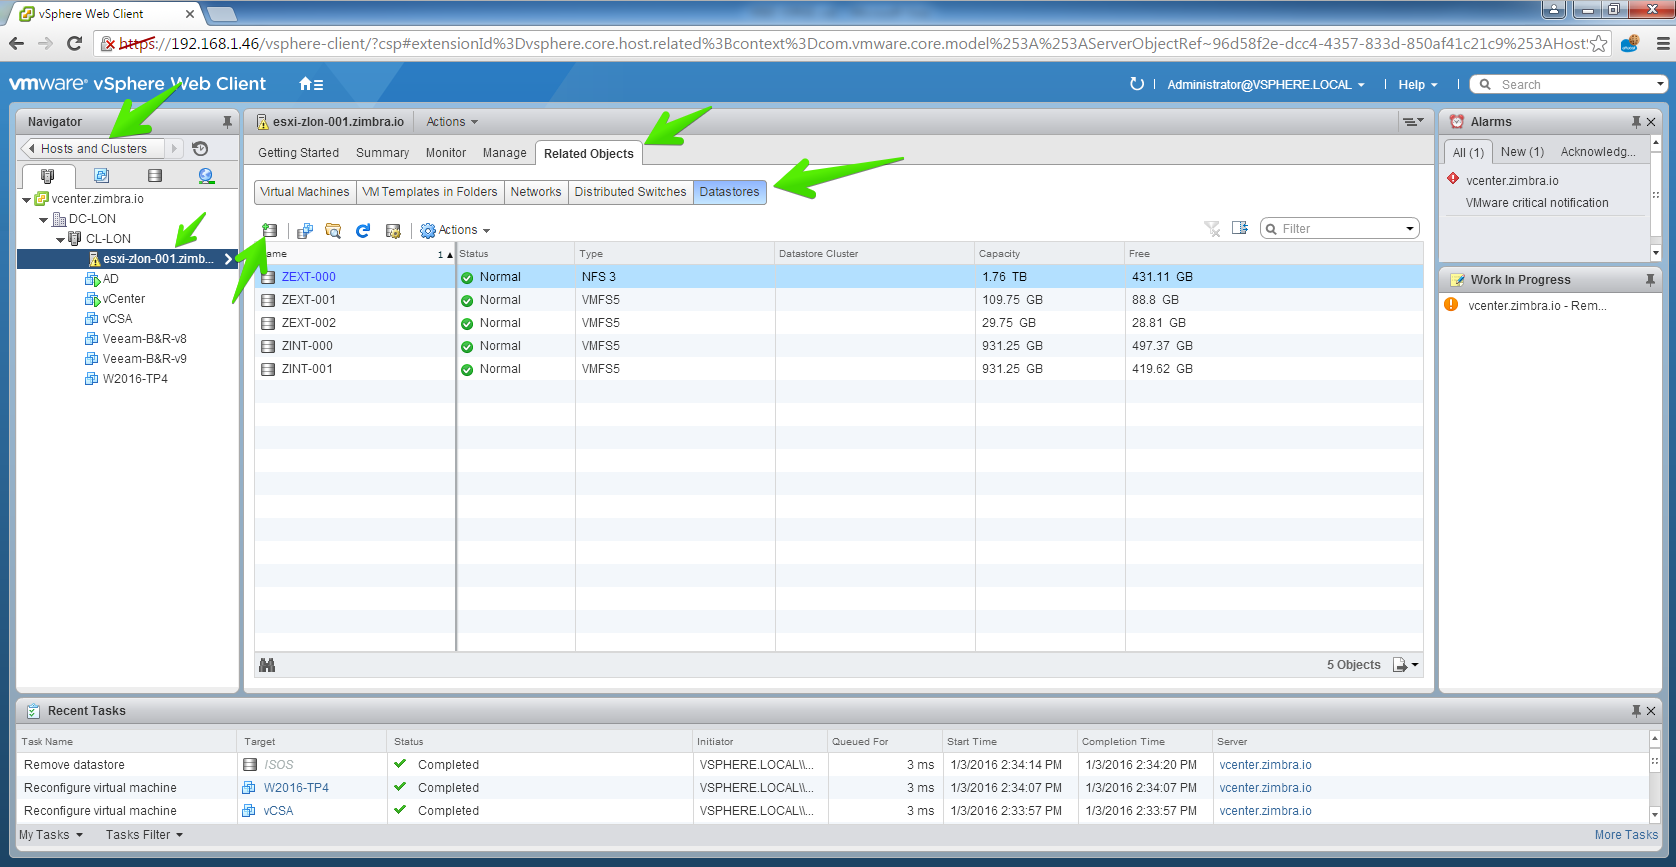Select the ZINT-001 datastore row
The image size is (1676, 867).
pyautogui.click(x=838, y=369)
